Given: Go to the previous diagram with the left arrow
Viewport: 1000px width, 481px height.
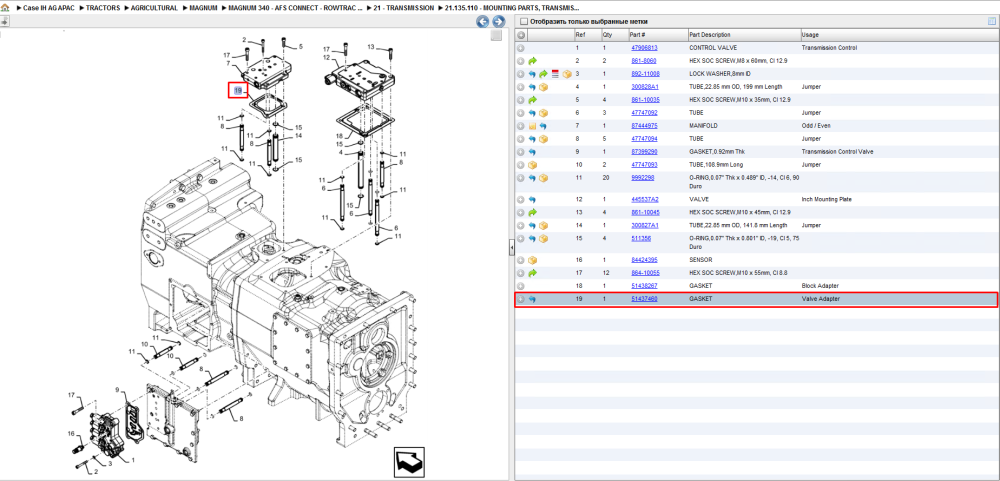Looking at the screenshot, I should [483, 22].
